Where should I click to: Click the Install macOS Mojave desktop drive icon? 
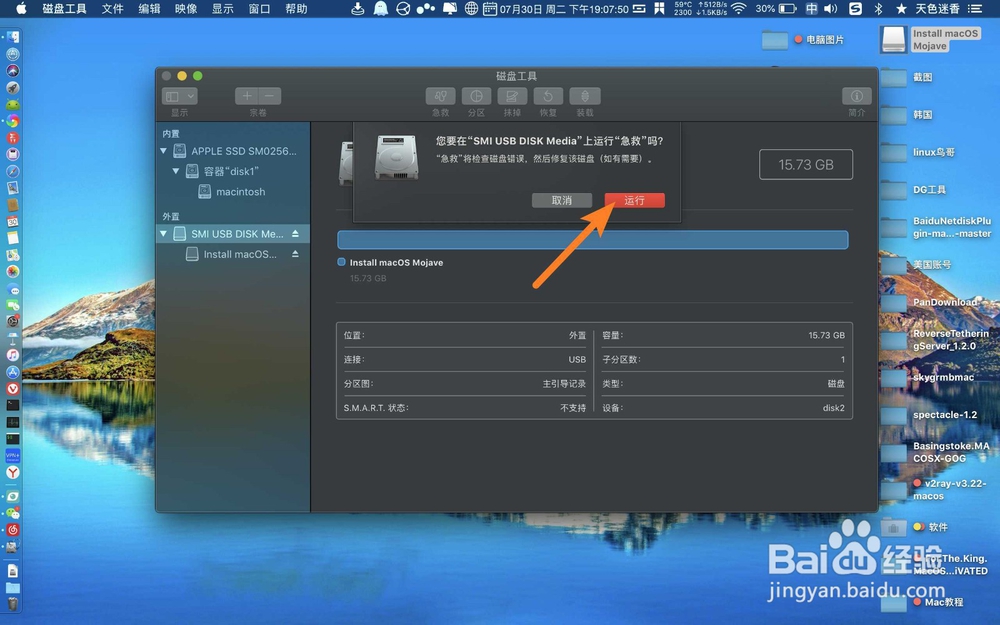point(893,39)
